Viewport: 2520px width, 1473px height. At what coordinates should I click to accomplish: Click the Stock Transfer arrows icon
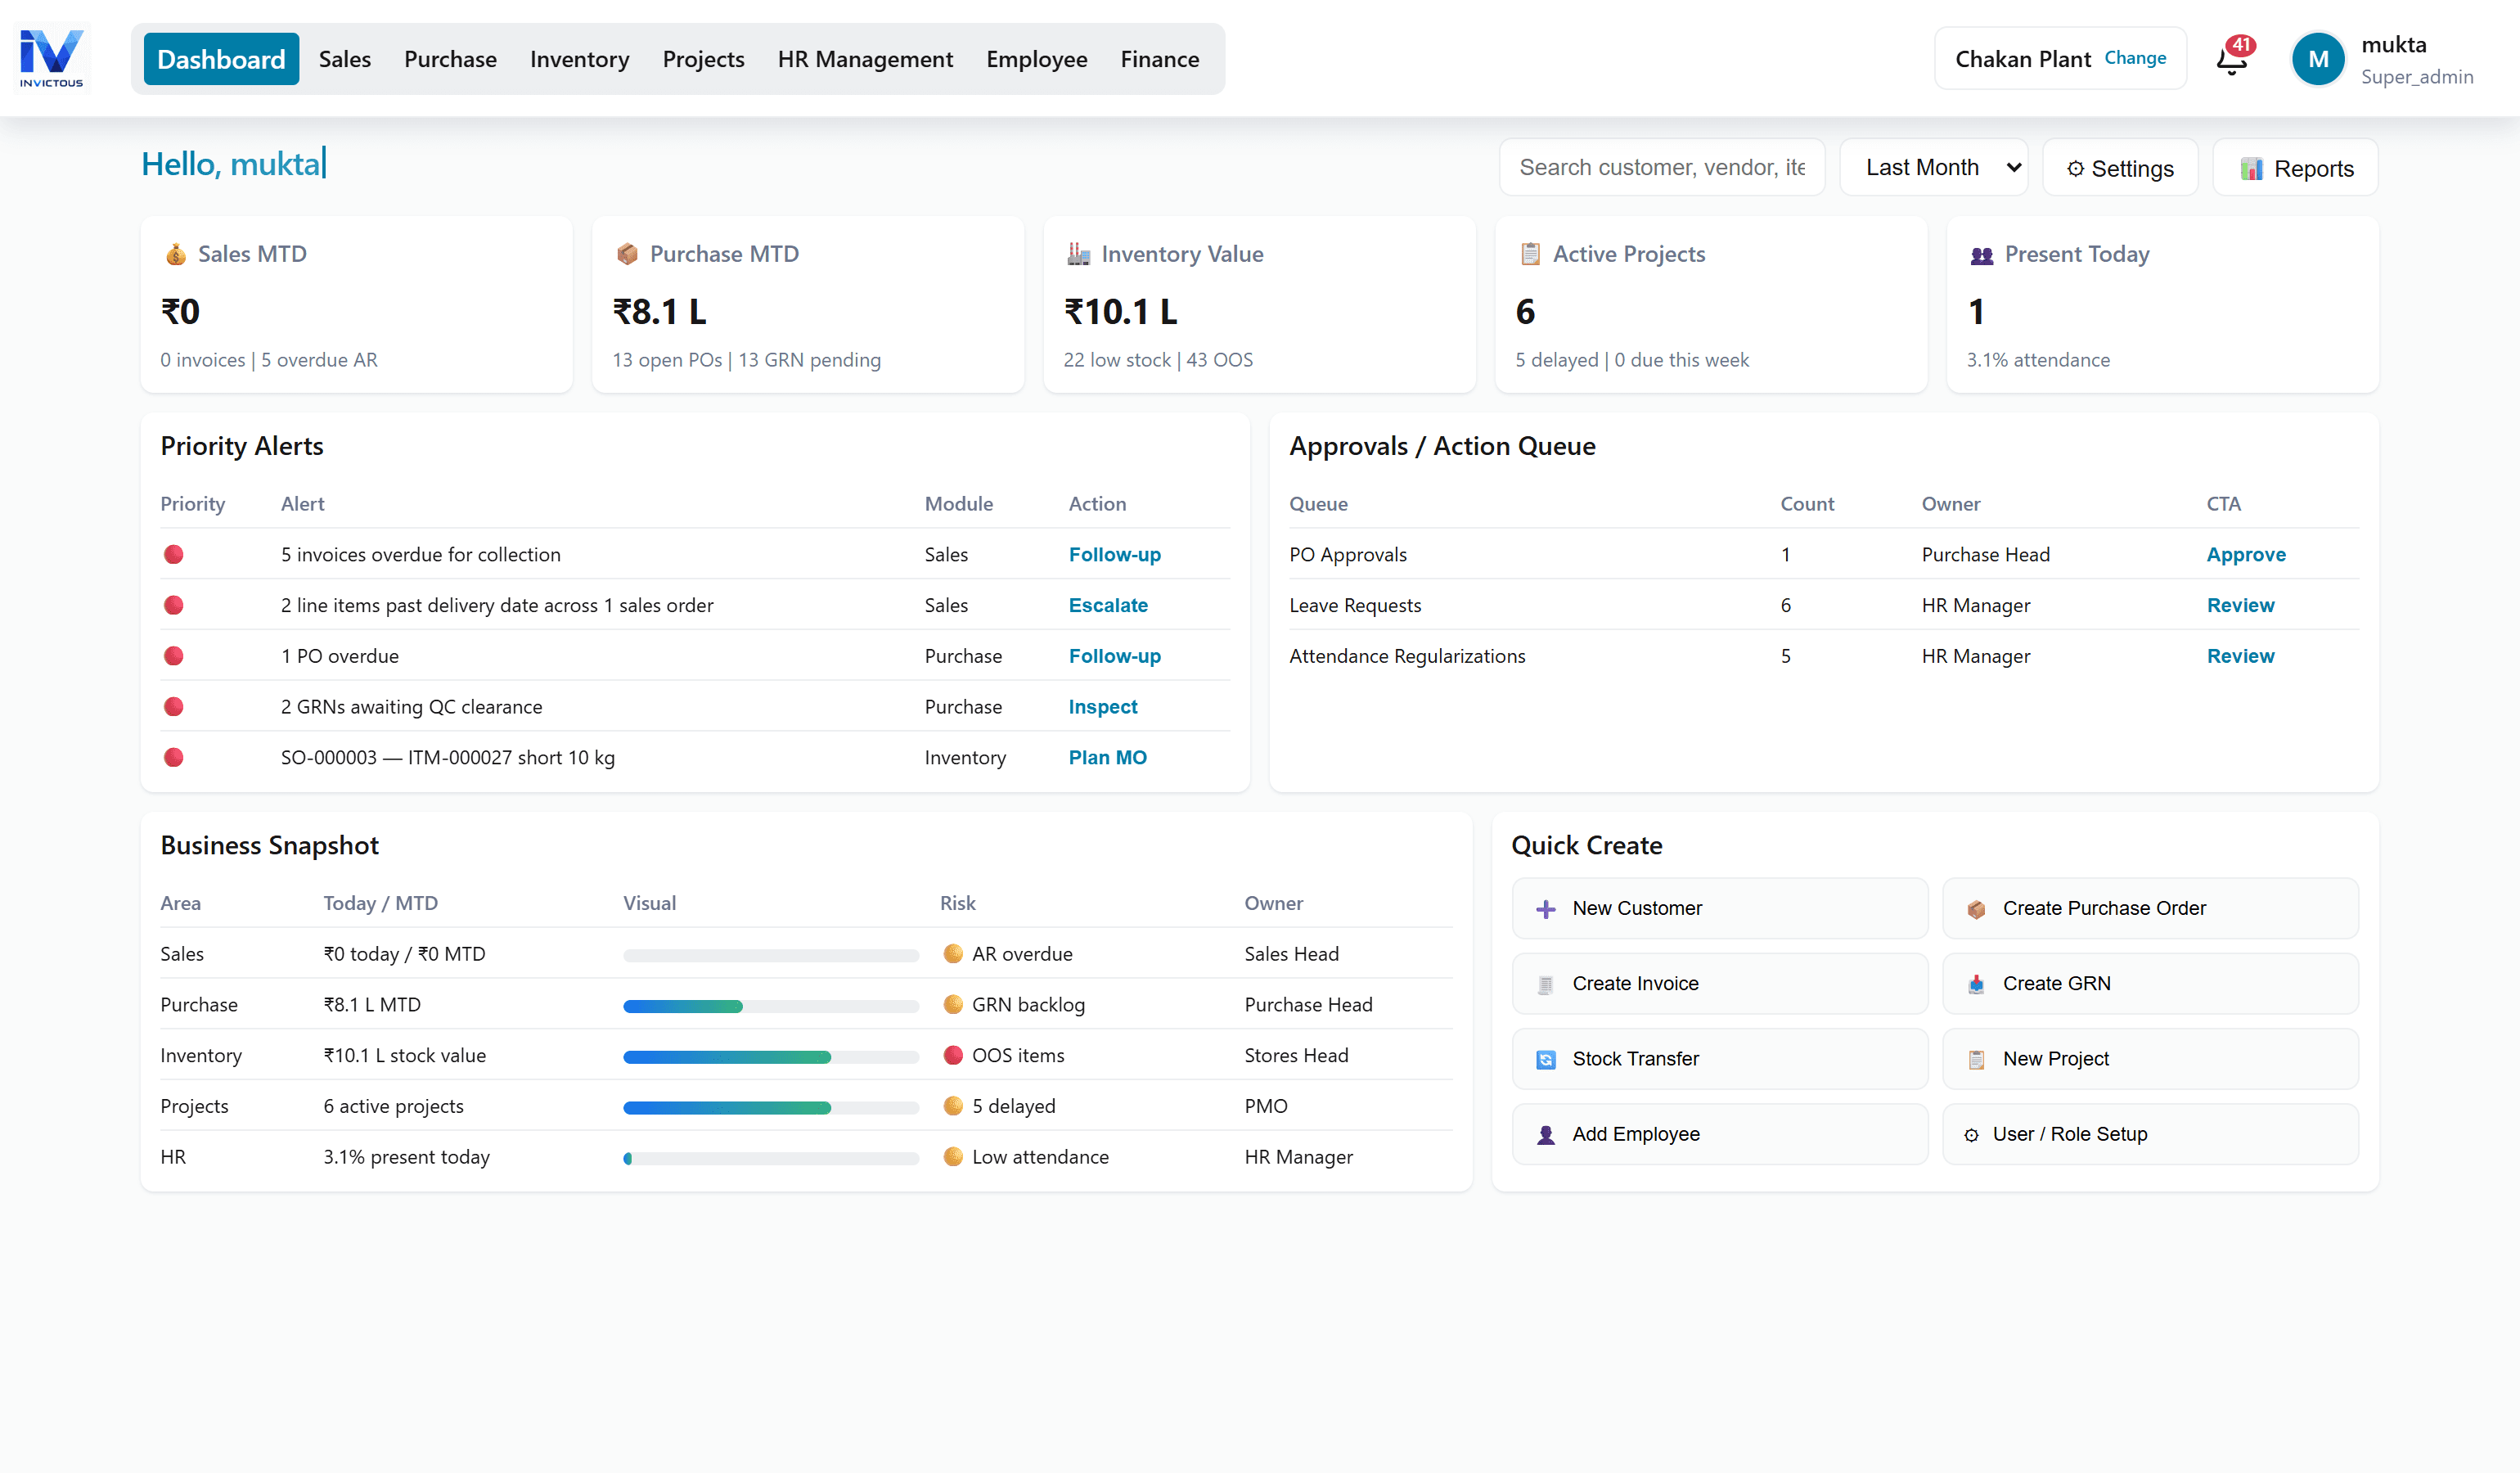pos(1545,1059)
